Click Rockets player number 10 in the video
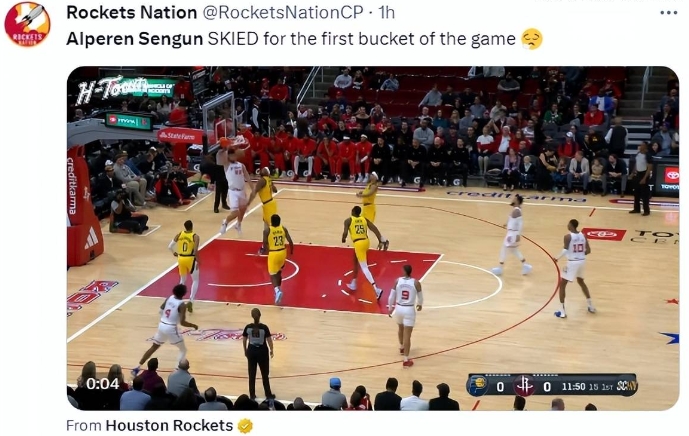689x436 pixels. 574,268
